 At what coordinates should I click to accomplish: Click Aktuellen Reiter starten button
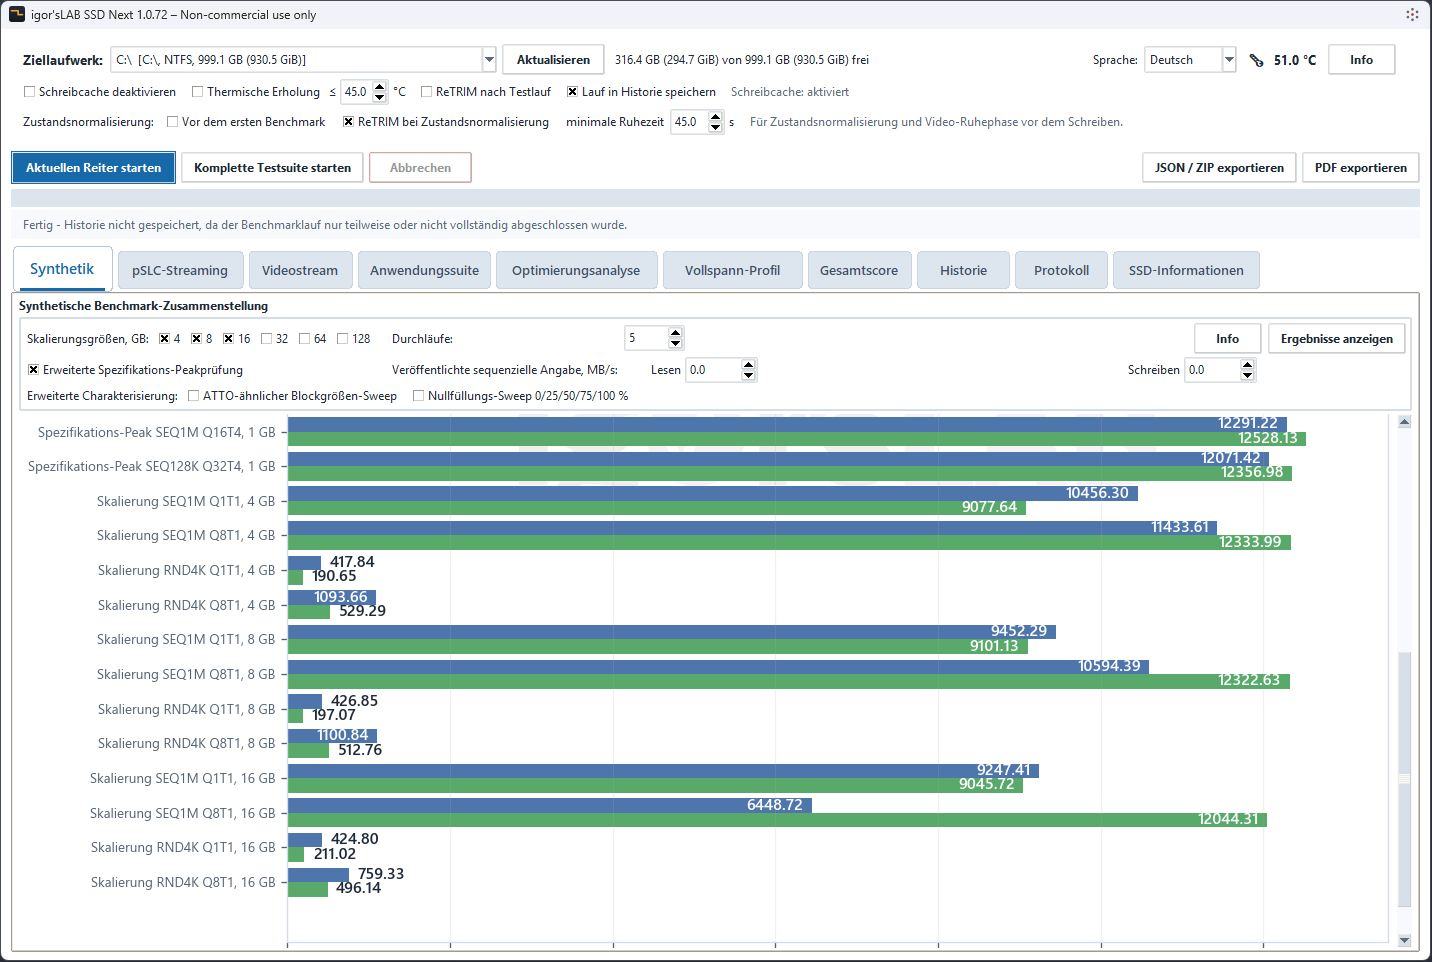(94, 168)
